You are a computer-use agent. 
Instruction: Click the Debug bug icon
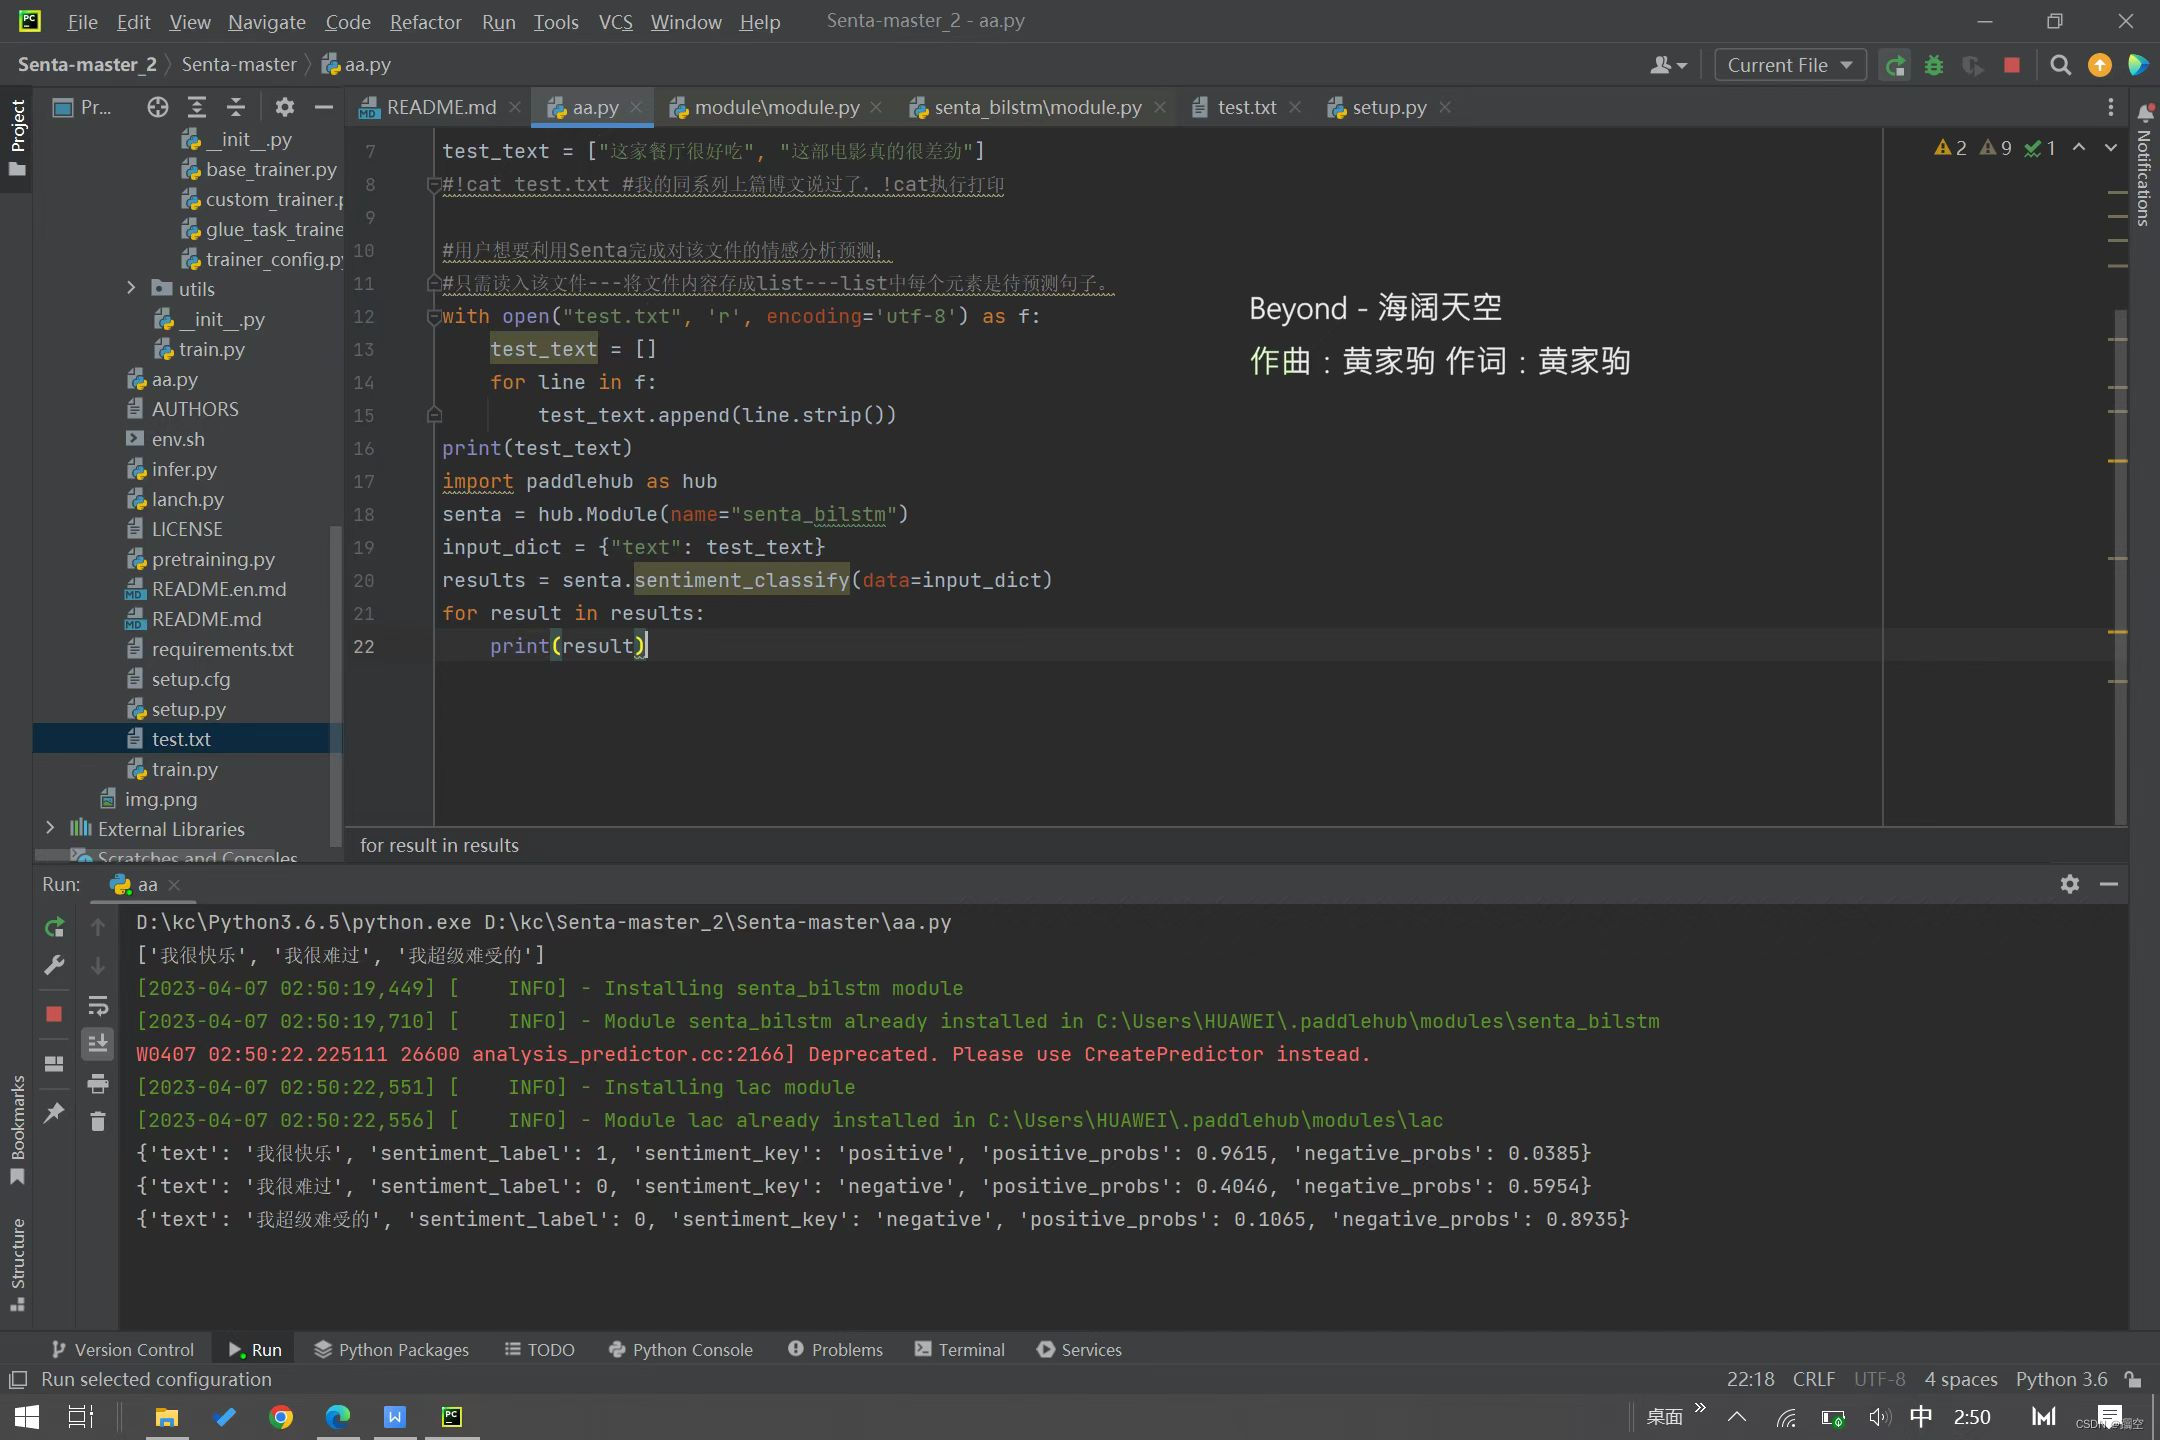[1934, 65]
